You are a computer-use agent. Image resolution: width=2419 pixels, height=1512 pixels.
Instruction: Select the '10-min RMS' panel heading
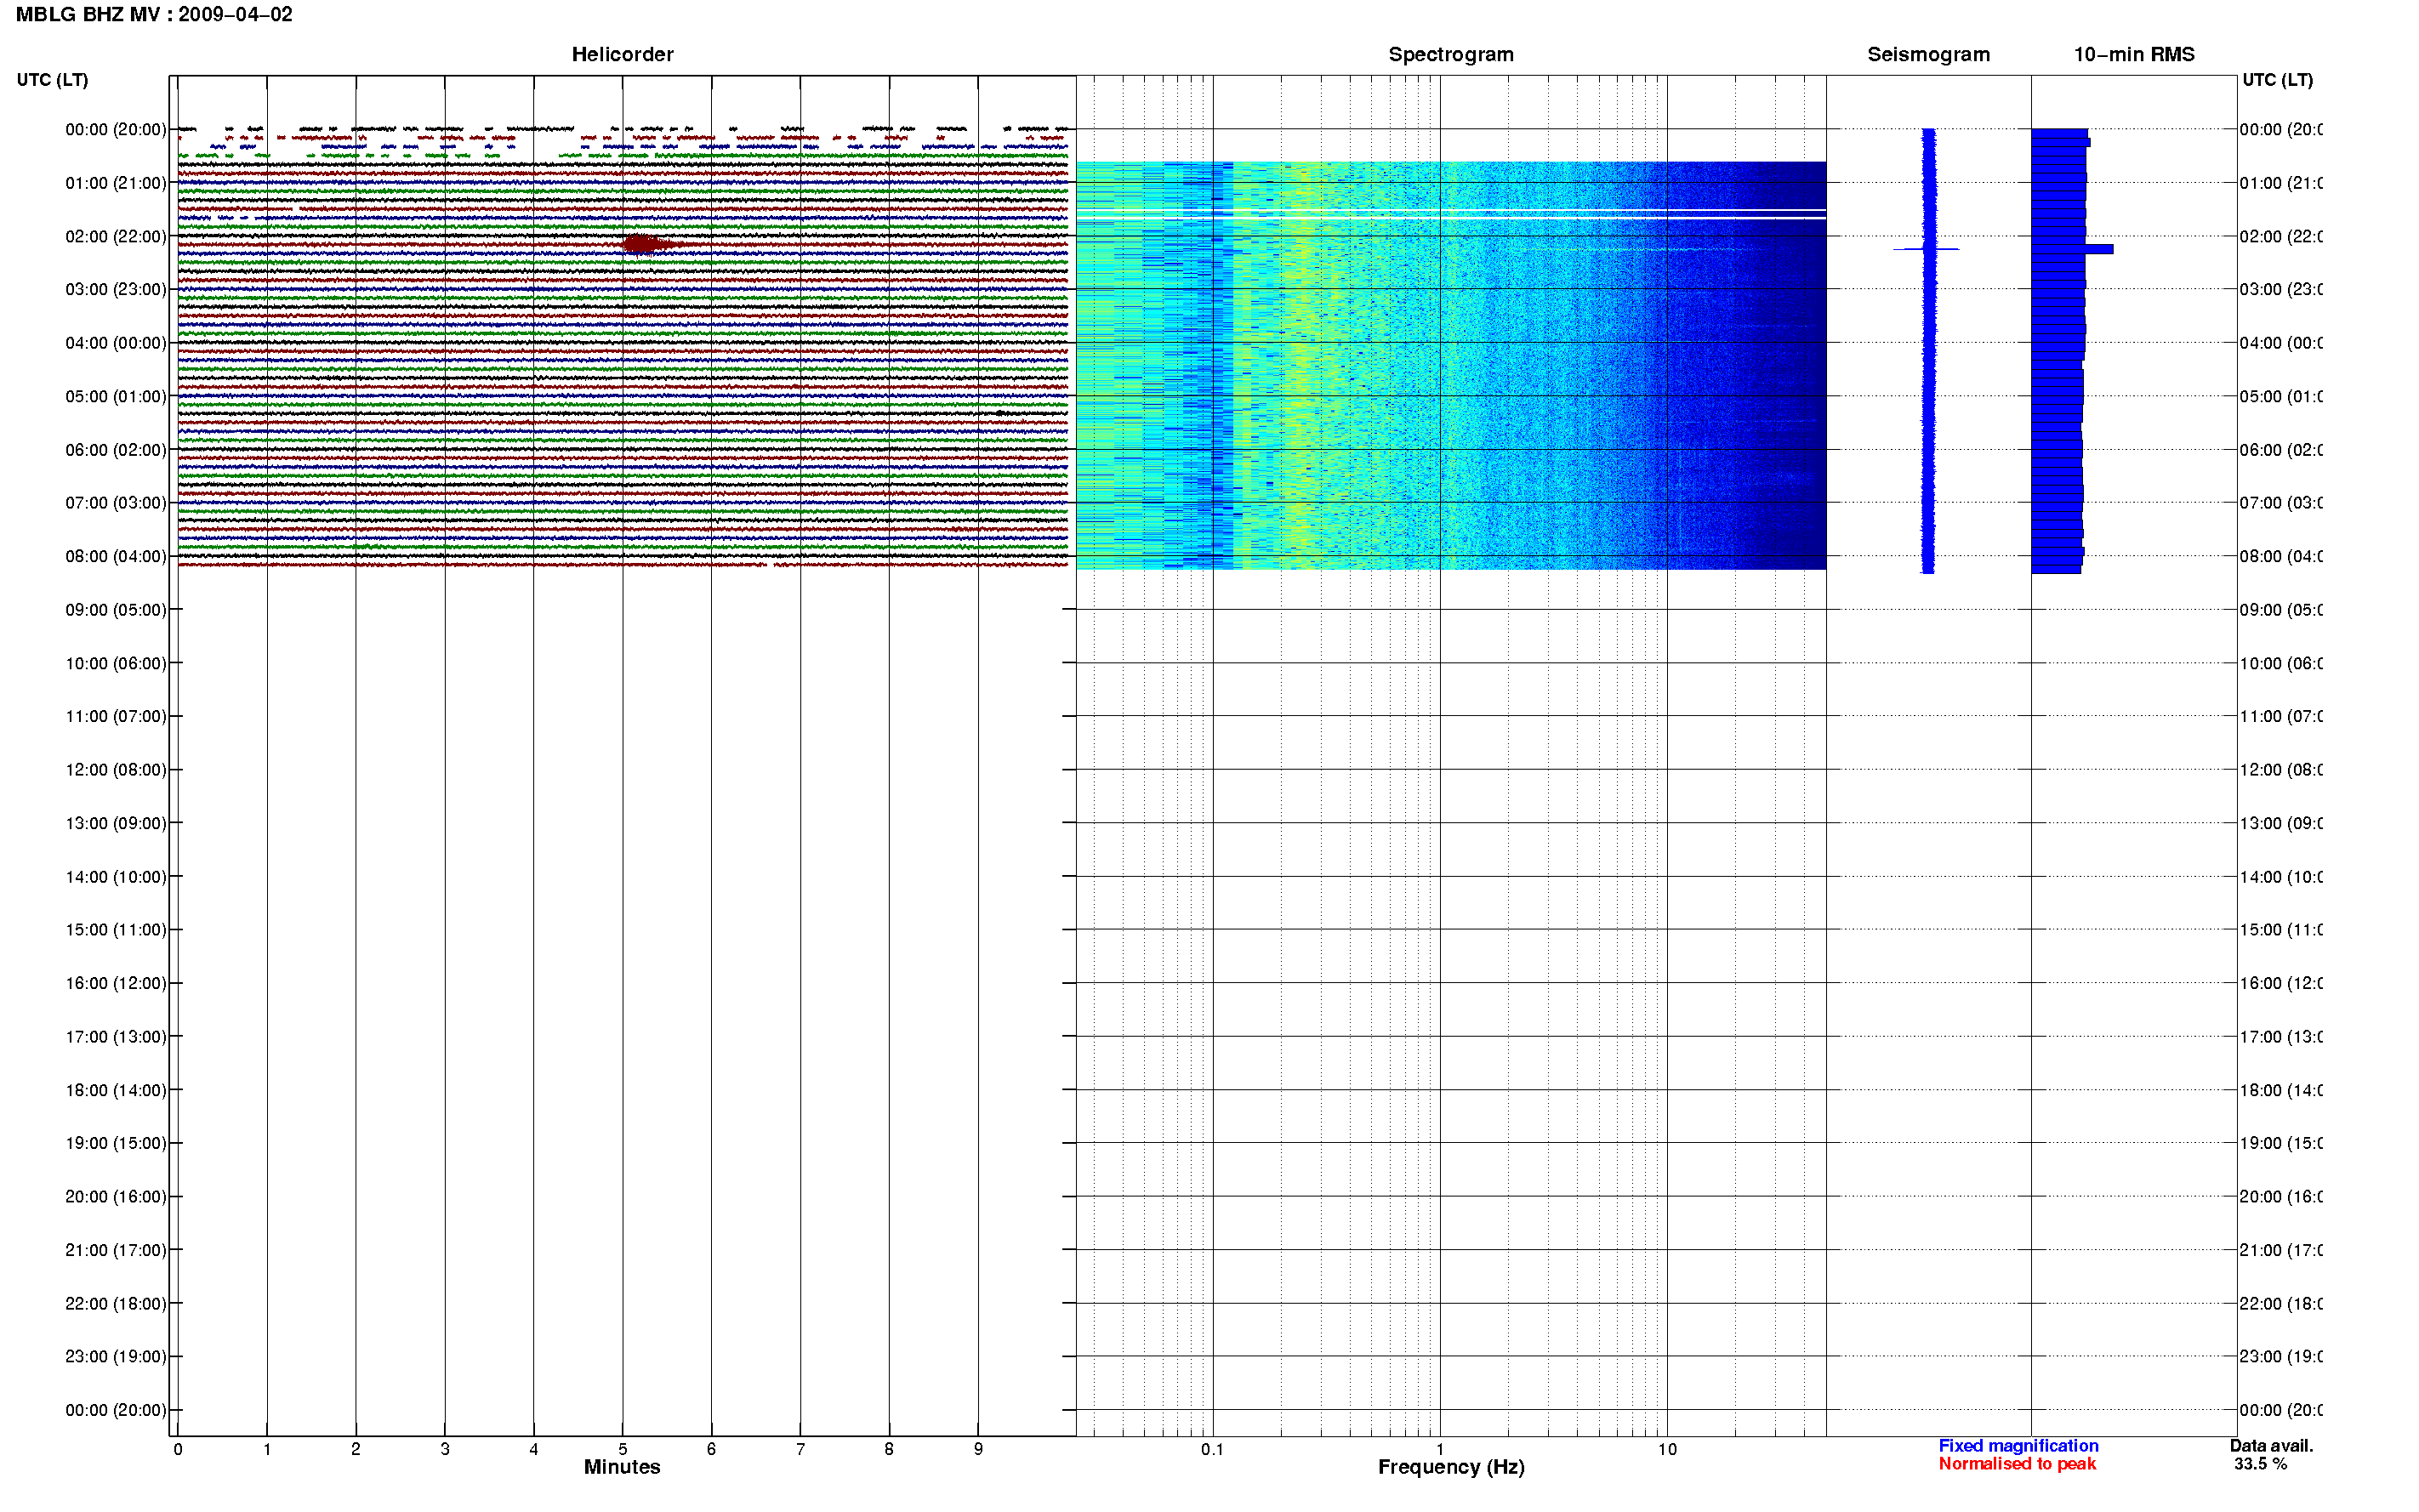click(2134, 55)
